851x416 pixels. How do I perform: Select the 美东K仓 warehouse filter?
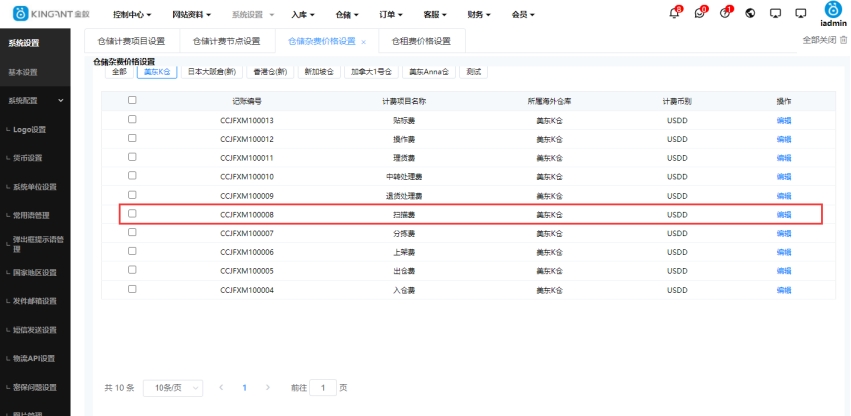point(157,72)
